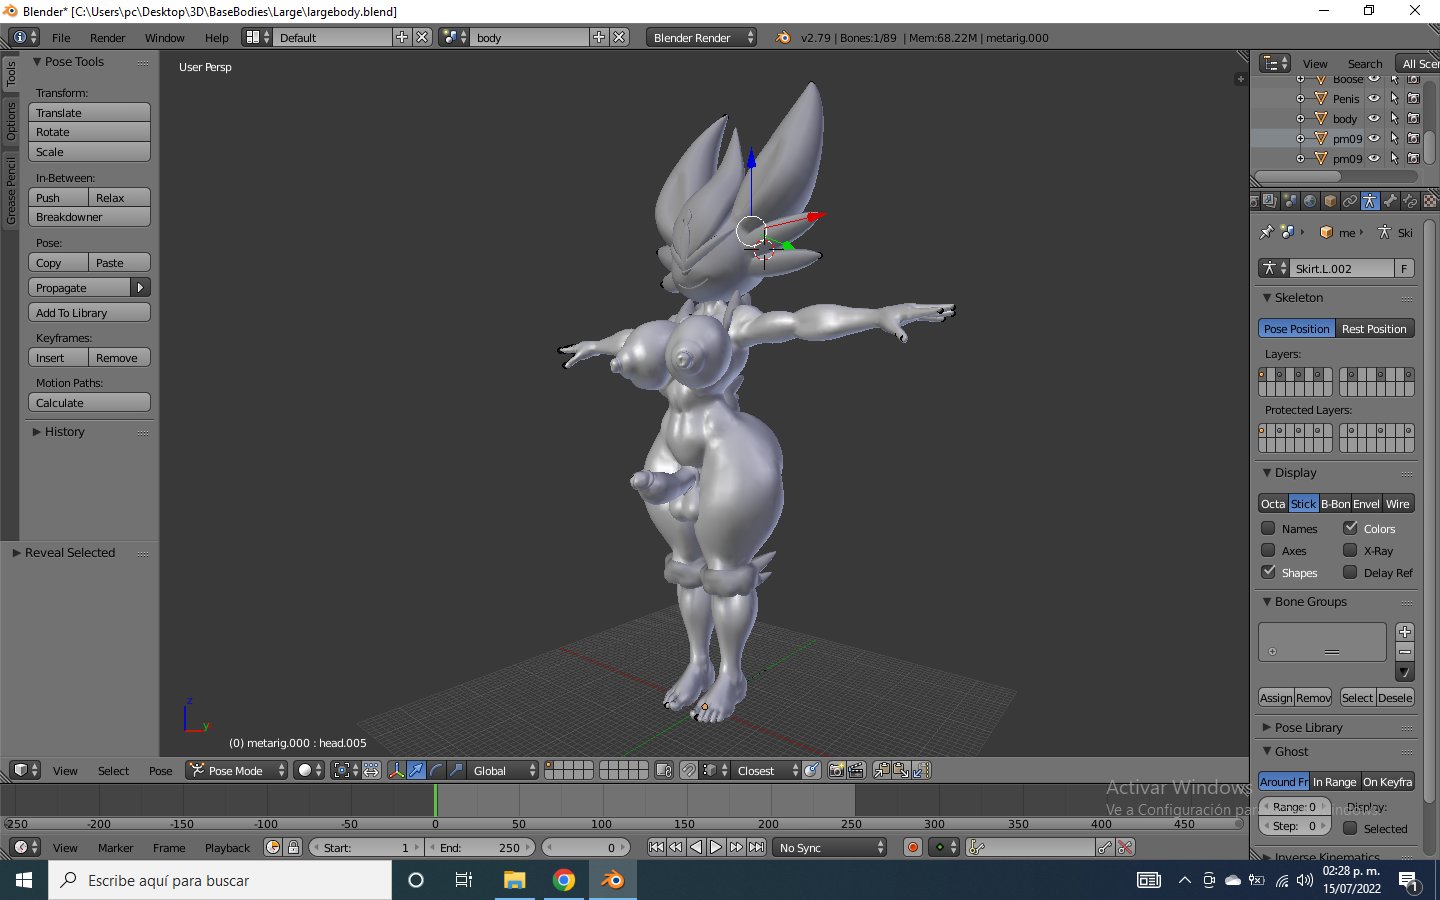Click the OpenGL render camera icon
The width and height of the screenshot is (1440, 900).
[x=836, y=770]
